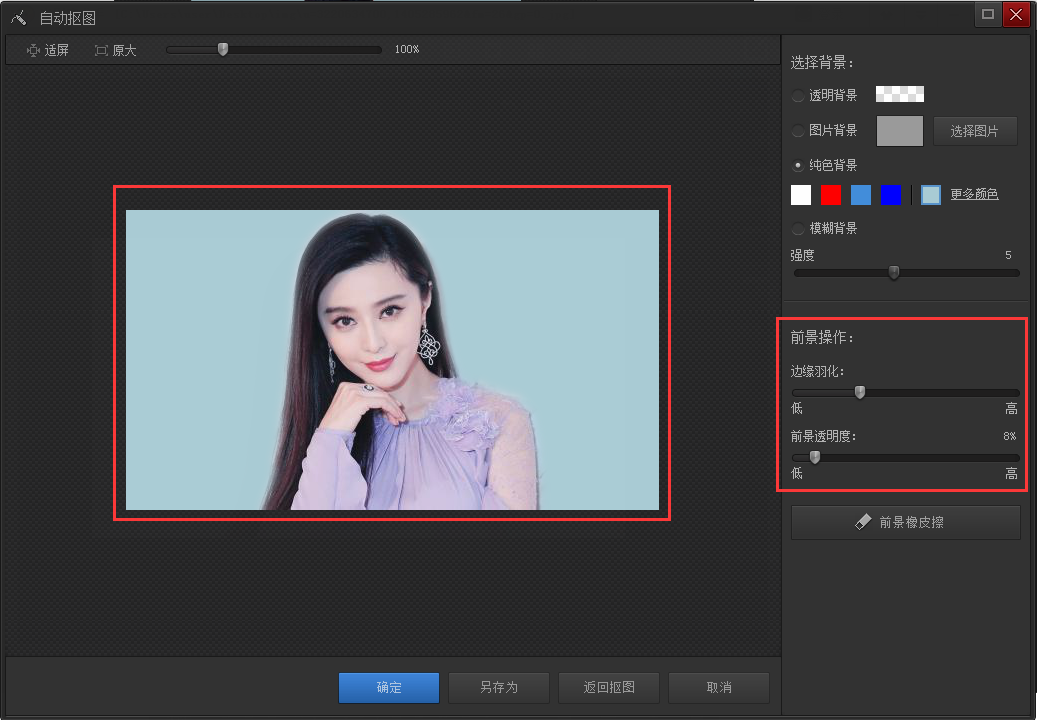This screenshot has width=1037, height=720.
Task: Click the transparent checkerboard preview thumbnail
Action: pyautogui.click(x=898, y=93)
